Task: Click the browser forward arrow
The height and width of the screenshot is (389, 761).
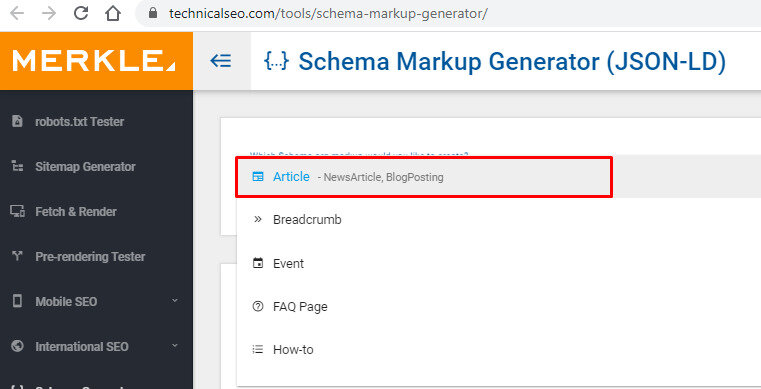Action: pyautogui.click(x=49, y=13)
